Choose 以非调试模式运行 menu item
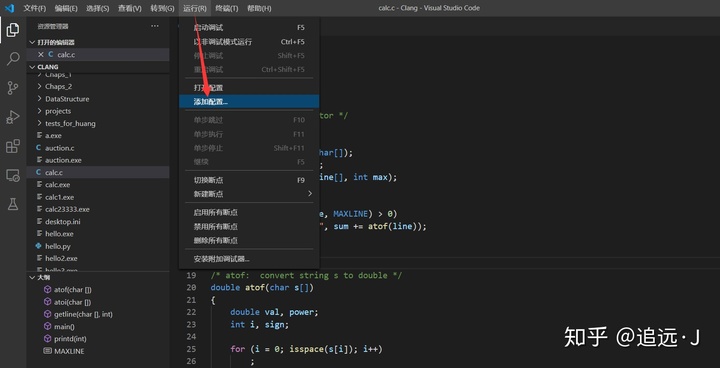The image size is (720, 368). click(x=249, y=42)
